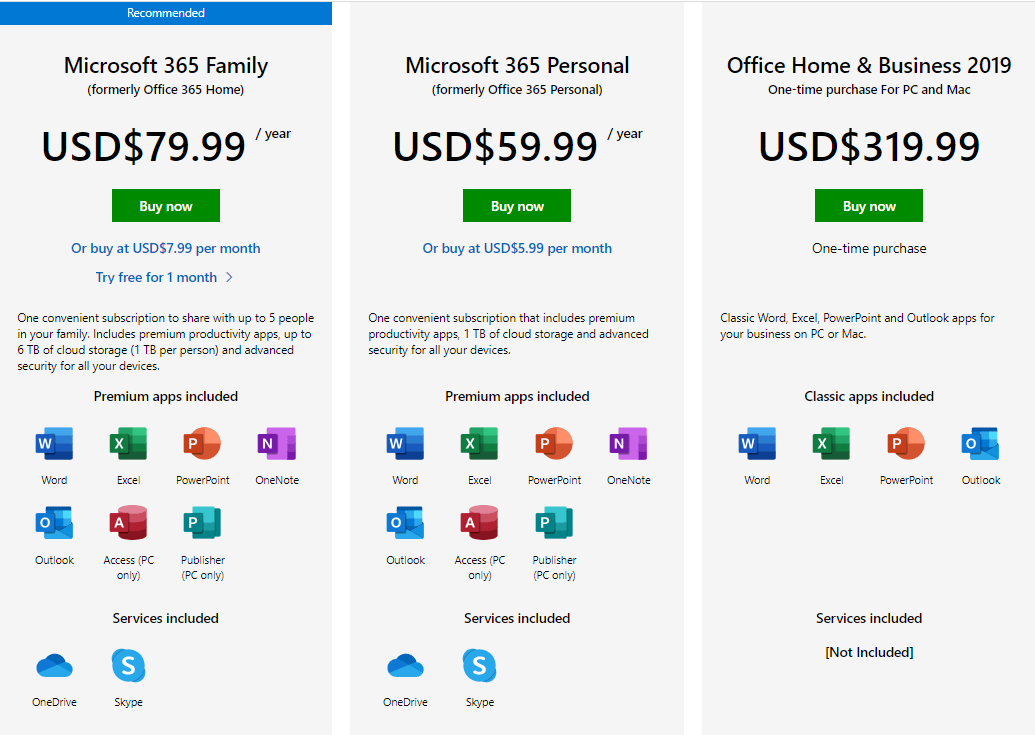Select the Word icon under Office Home & Business 2019

click(x=757, y=443)
